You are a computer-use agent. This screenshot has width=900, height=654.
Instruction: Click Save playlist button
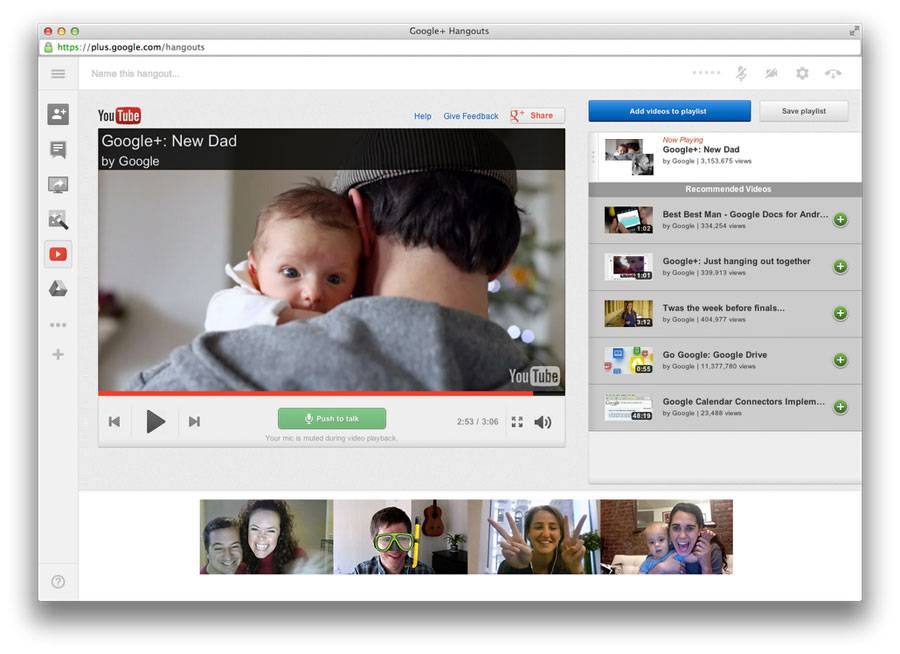(804, 111)
